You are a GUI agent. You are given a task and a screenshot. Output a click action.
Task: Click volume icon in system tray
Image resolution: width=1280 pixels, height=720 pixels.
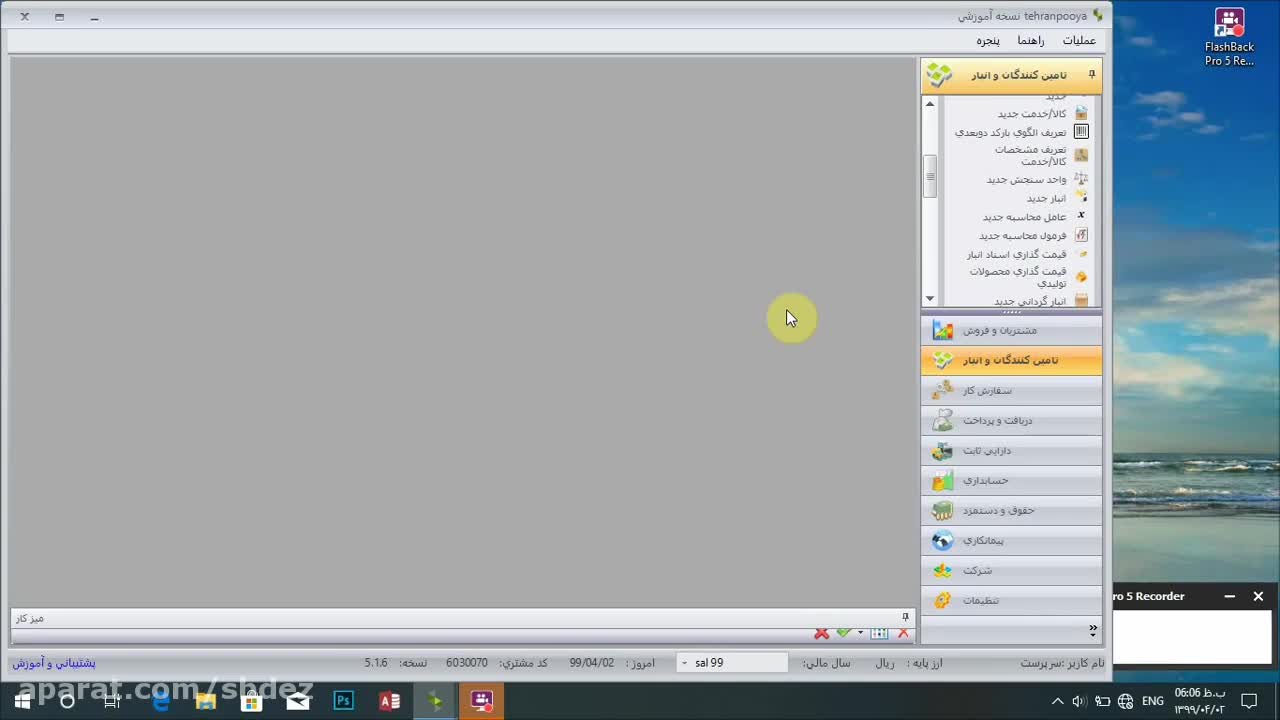pos(1079,701)
